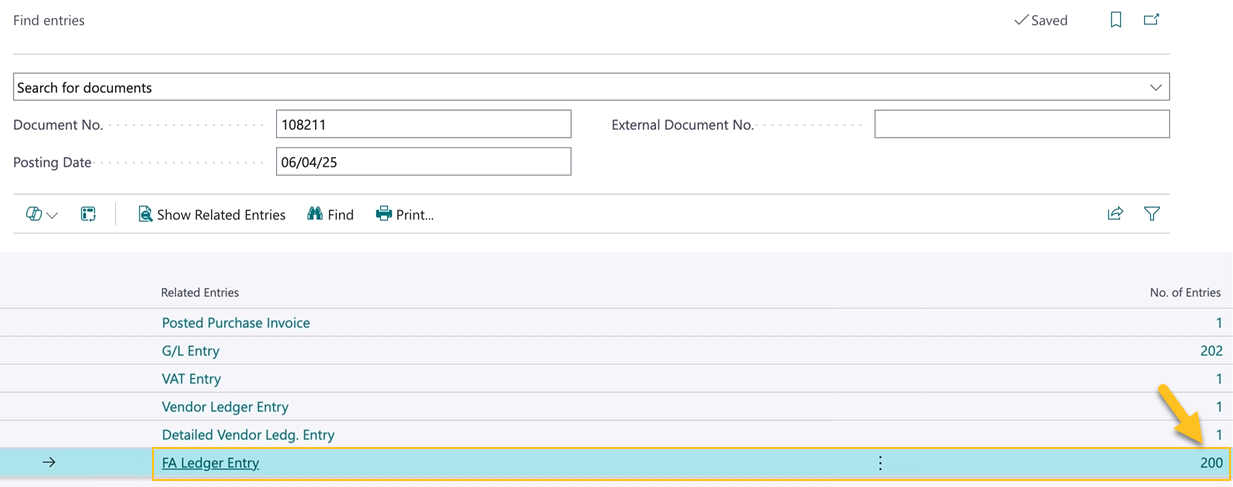Click the External Document No. field
Viewport: 1233px width, 487px height.
pyautogui.click(x=1021, y=125)
